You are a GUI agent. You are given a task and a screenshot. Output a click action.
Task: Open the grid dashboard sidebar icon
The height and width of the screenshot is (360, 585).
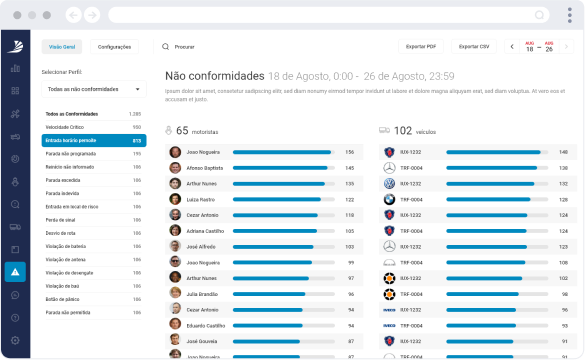point(15,91)
